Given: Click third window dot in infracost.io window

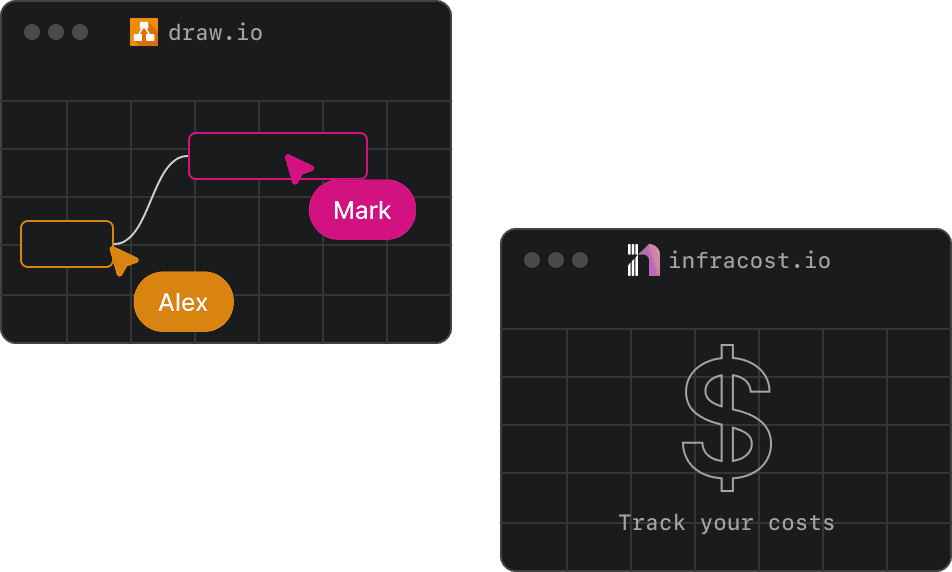Looking at the screenshot, I should pyautogui.click(x=580, y=260).
